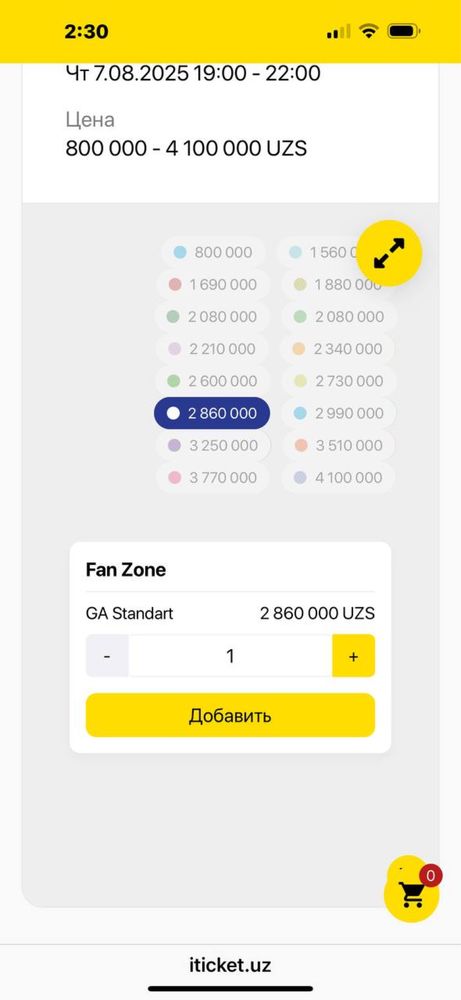461x1000 pixels.
Task: Tap the ticket quantity field
Action: (230, 656)
